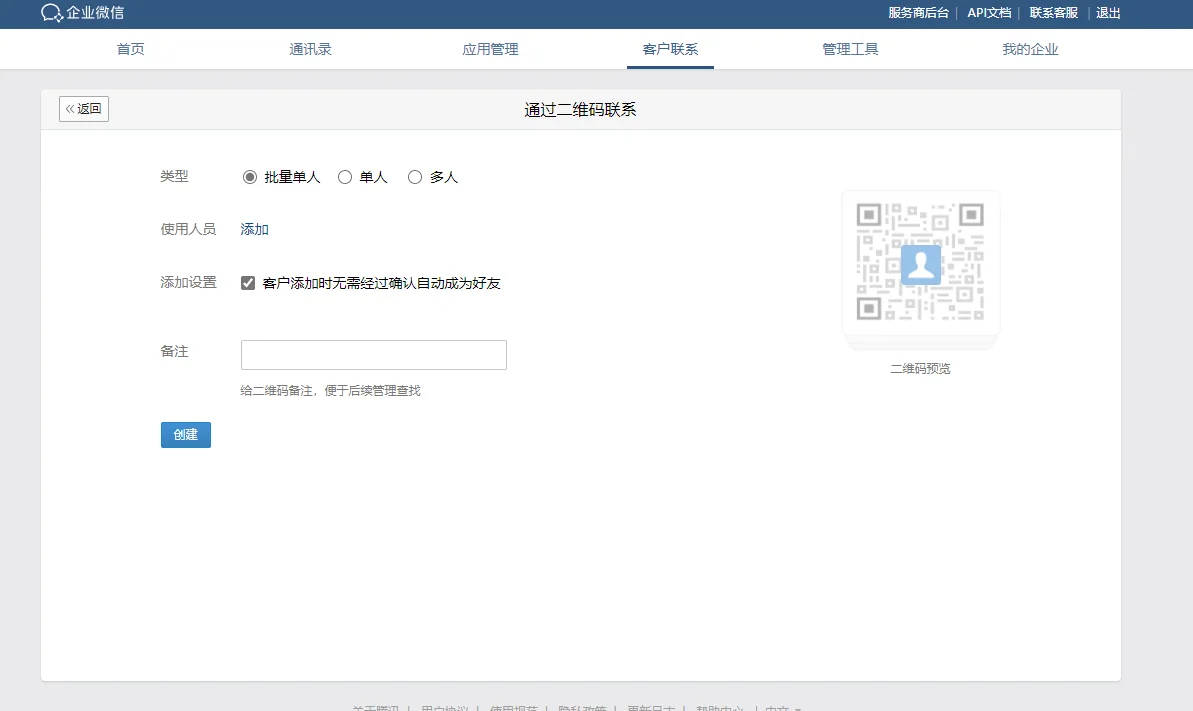The width and height of the screenshot is (1193, 711).
Task: Select the 多人 radio button
Action: (415, 177)
